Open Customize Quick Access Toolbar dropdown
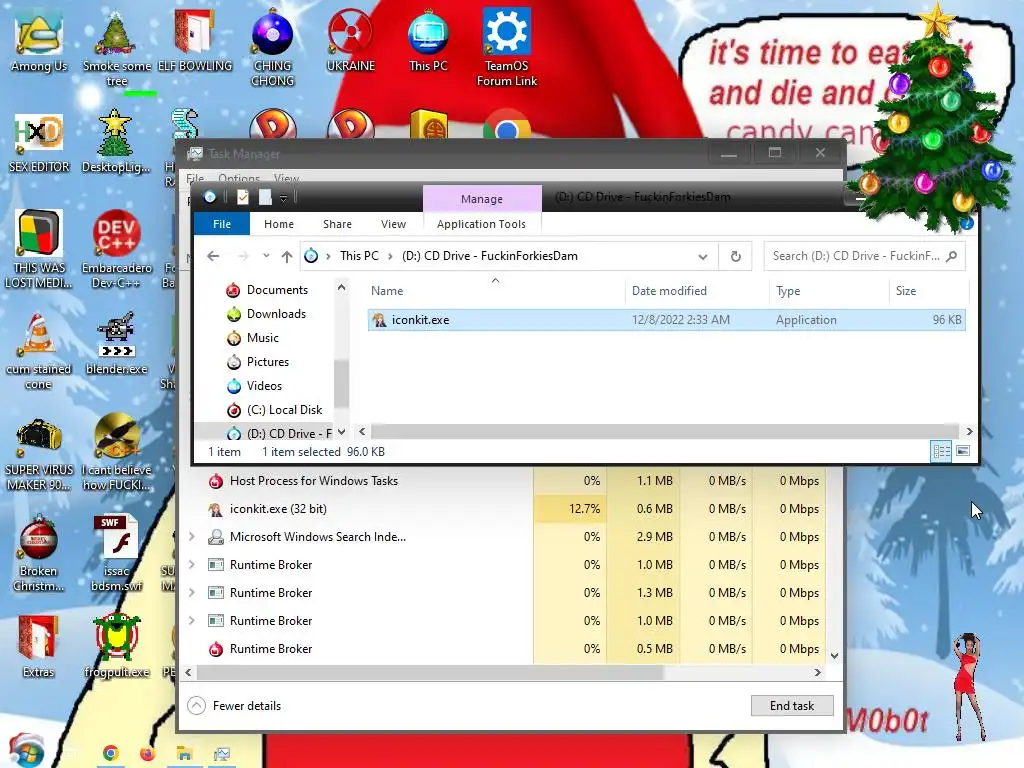This screenshot has height=768, width=1024. (x=283, y=198)
